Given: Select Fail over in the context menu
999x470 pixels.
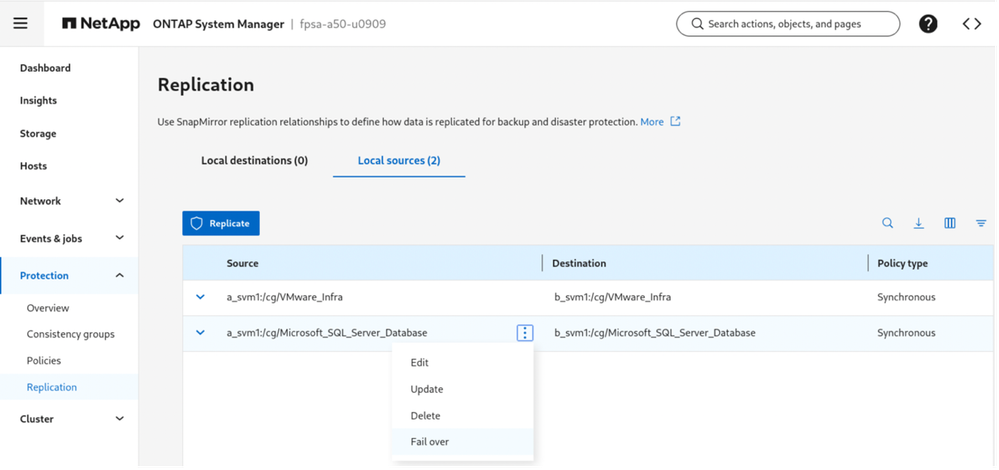Looking at the screenshot, I should (x=463, y=441).
